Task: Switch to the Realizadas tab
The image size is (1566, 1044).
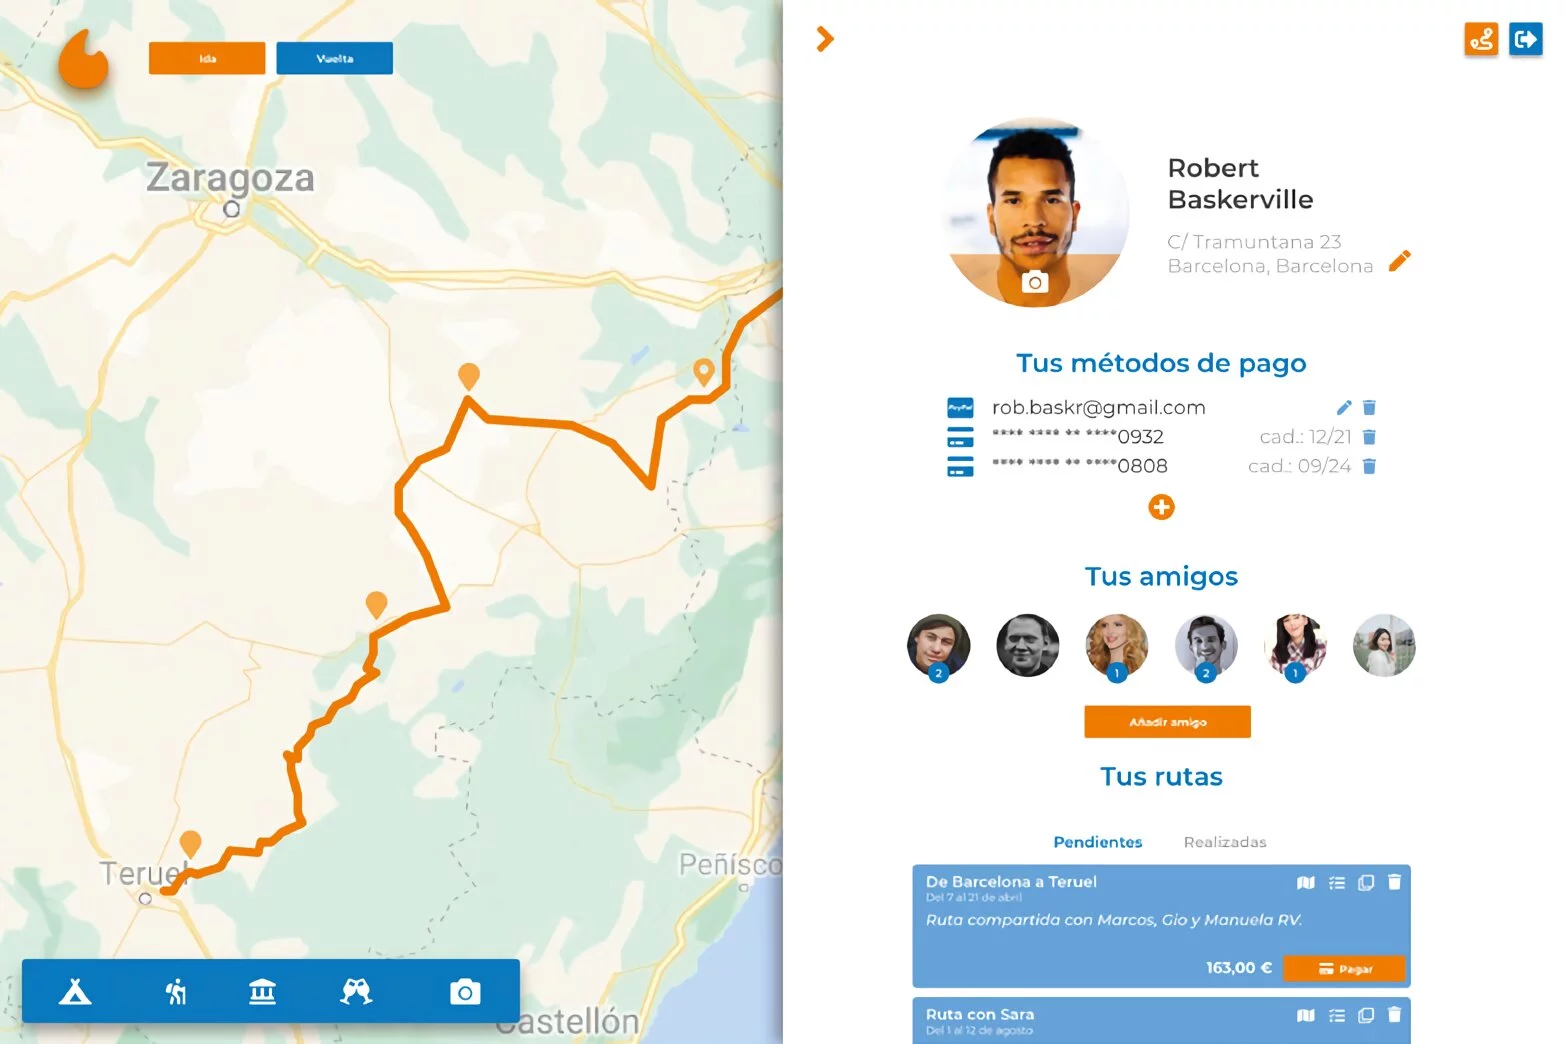Action: tap(1225, 842)
